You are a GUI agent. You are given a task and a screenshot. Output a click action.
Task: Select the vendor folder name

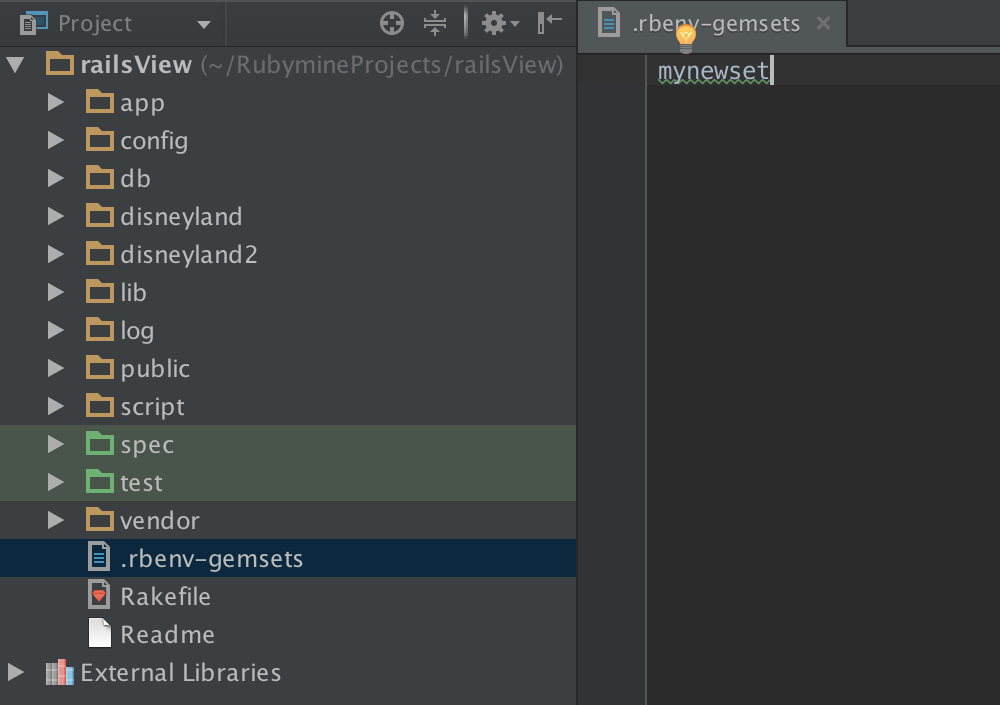point(159,521)
